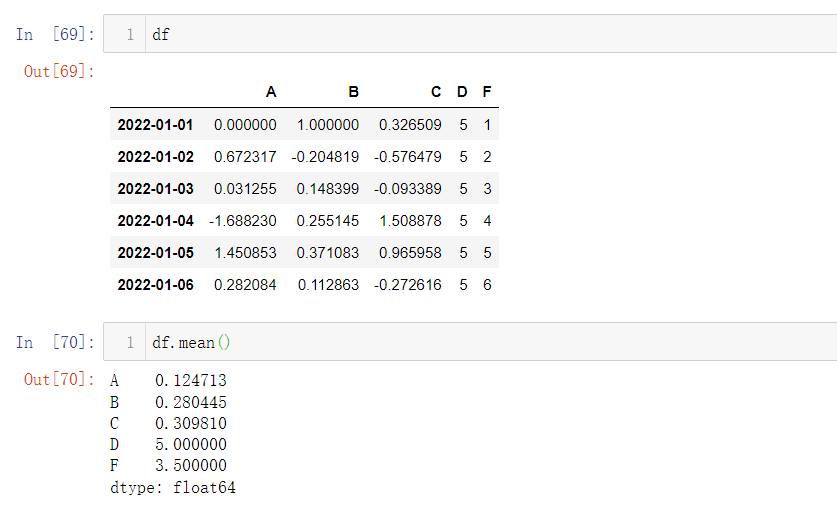
Task: Click the code cell containing df.mean()
Action: [x=470, y=342]
